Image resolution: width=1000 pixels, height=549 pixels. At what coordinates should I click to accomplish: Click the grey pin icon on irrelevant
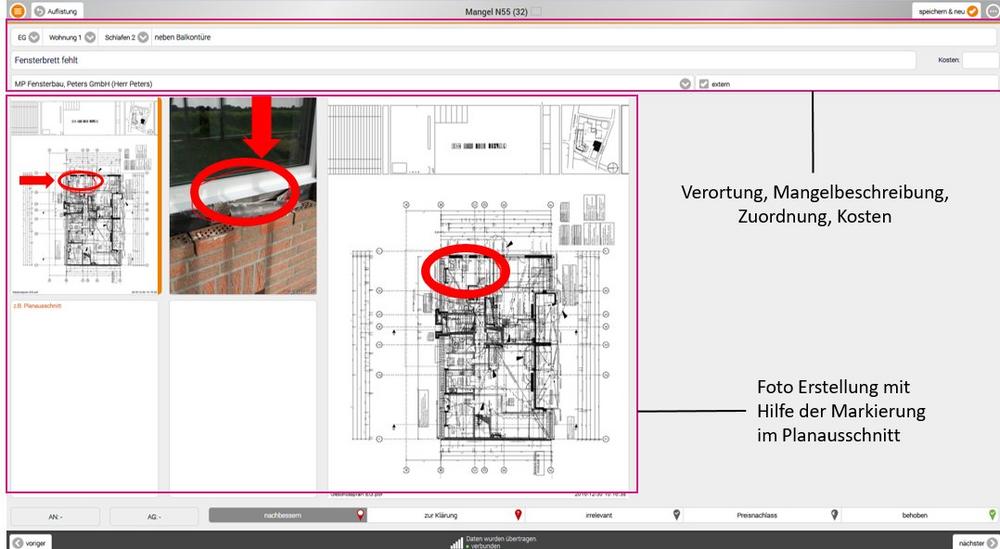[676, 515]
